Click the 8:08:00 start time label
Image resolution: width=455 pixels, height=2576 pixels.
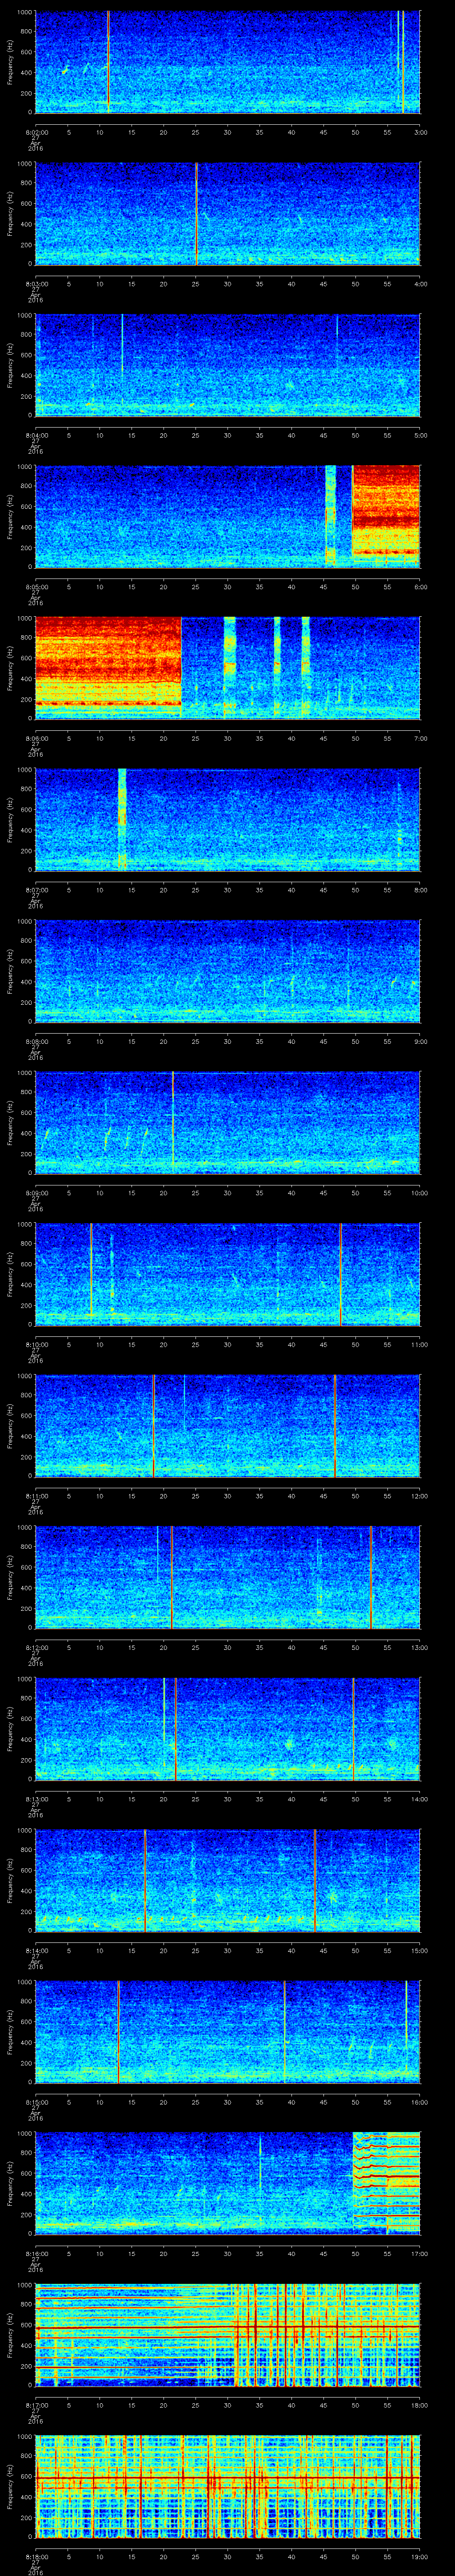pyautogui.click(x=36, y=1041)
